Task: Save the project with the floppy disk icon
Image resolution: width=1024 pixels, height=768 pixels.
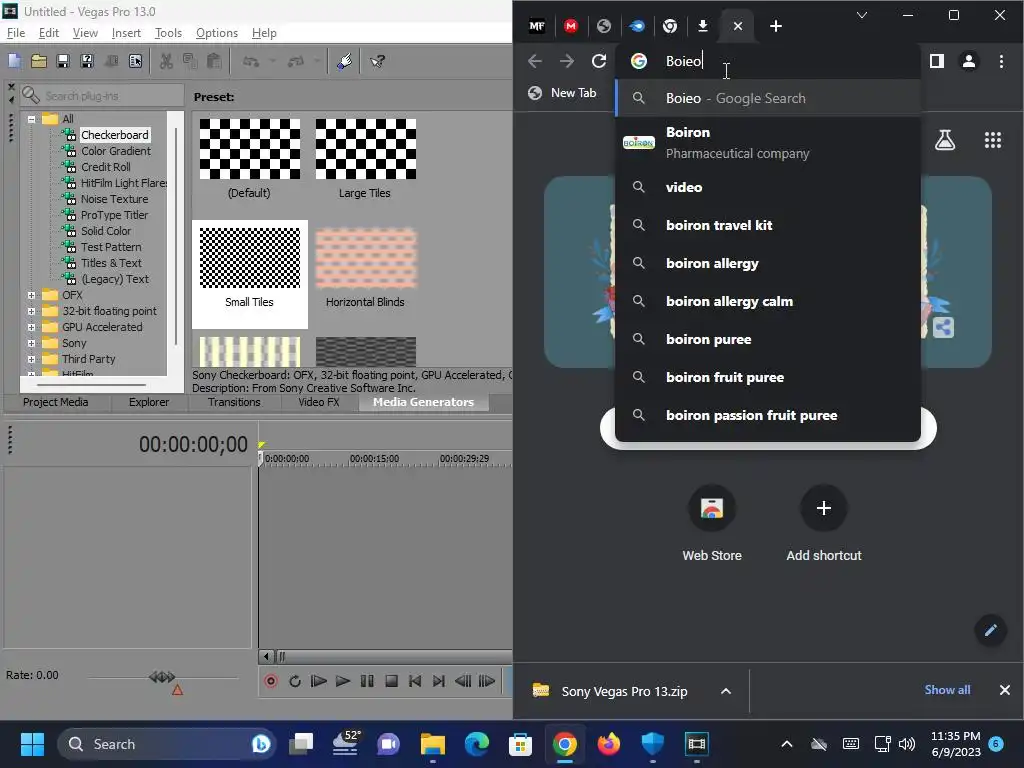Action: pyautogui.click(x=63, y=61)
